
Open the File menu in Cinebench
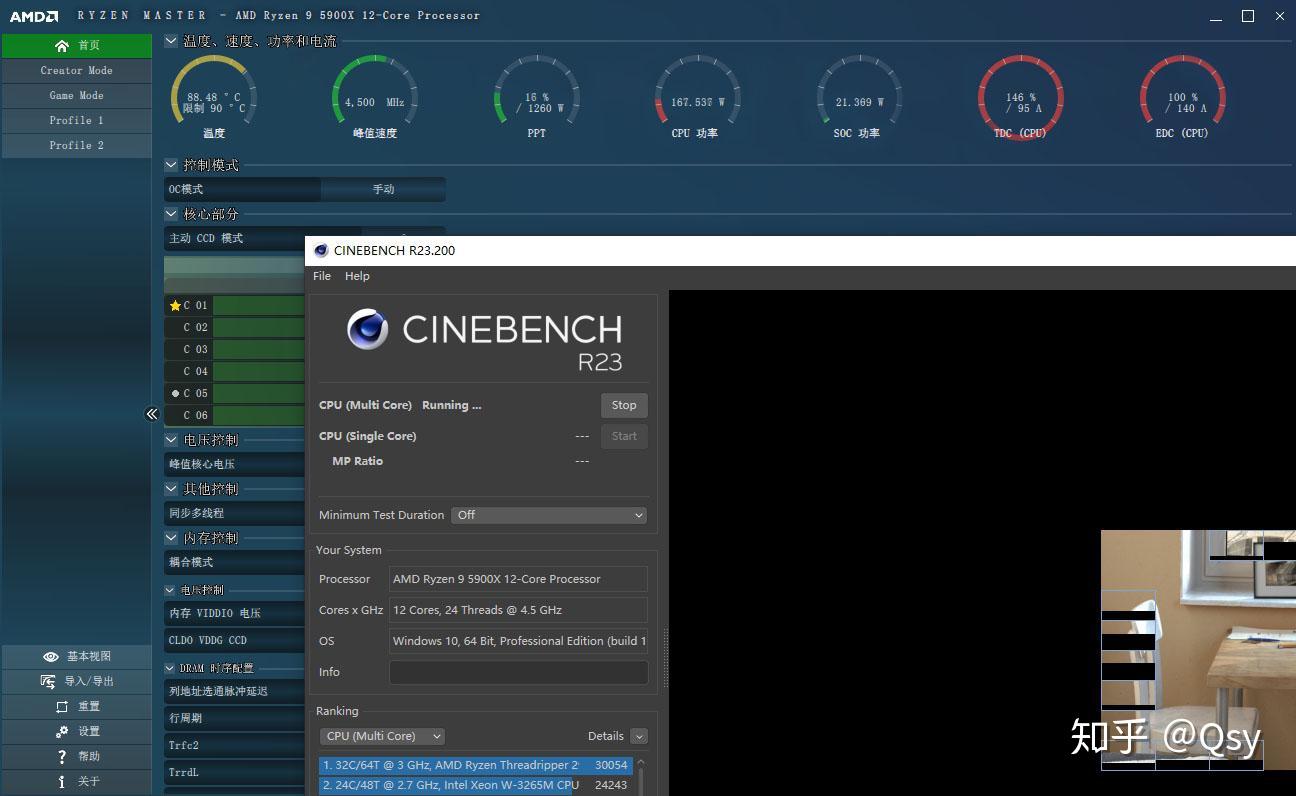(x=322, y=276)
